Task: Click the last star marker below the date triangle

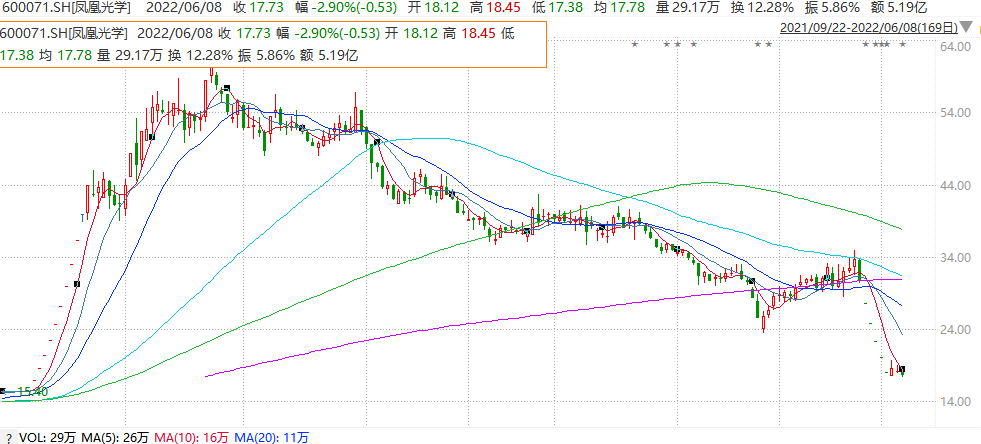Action: click(x=903, y=44)
